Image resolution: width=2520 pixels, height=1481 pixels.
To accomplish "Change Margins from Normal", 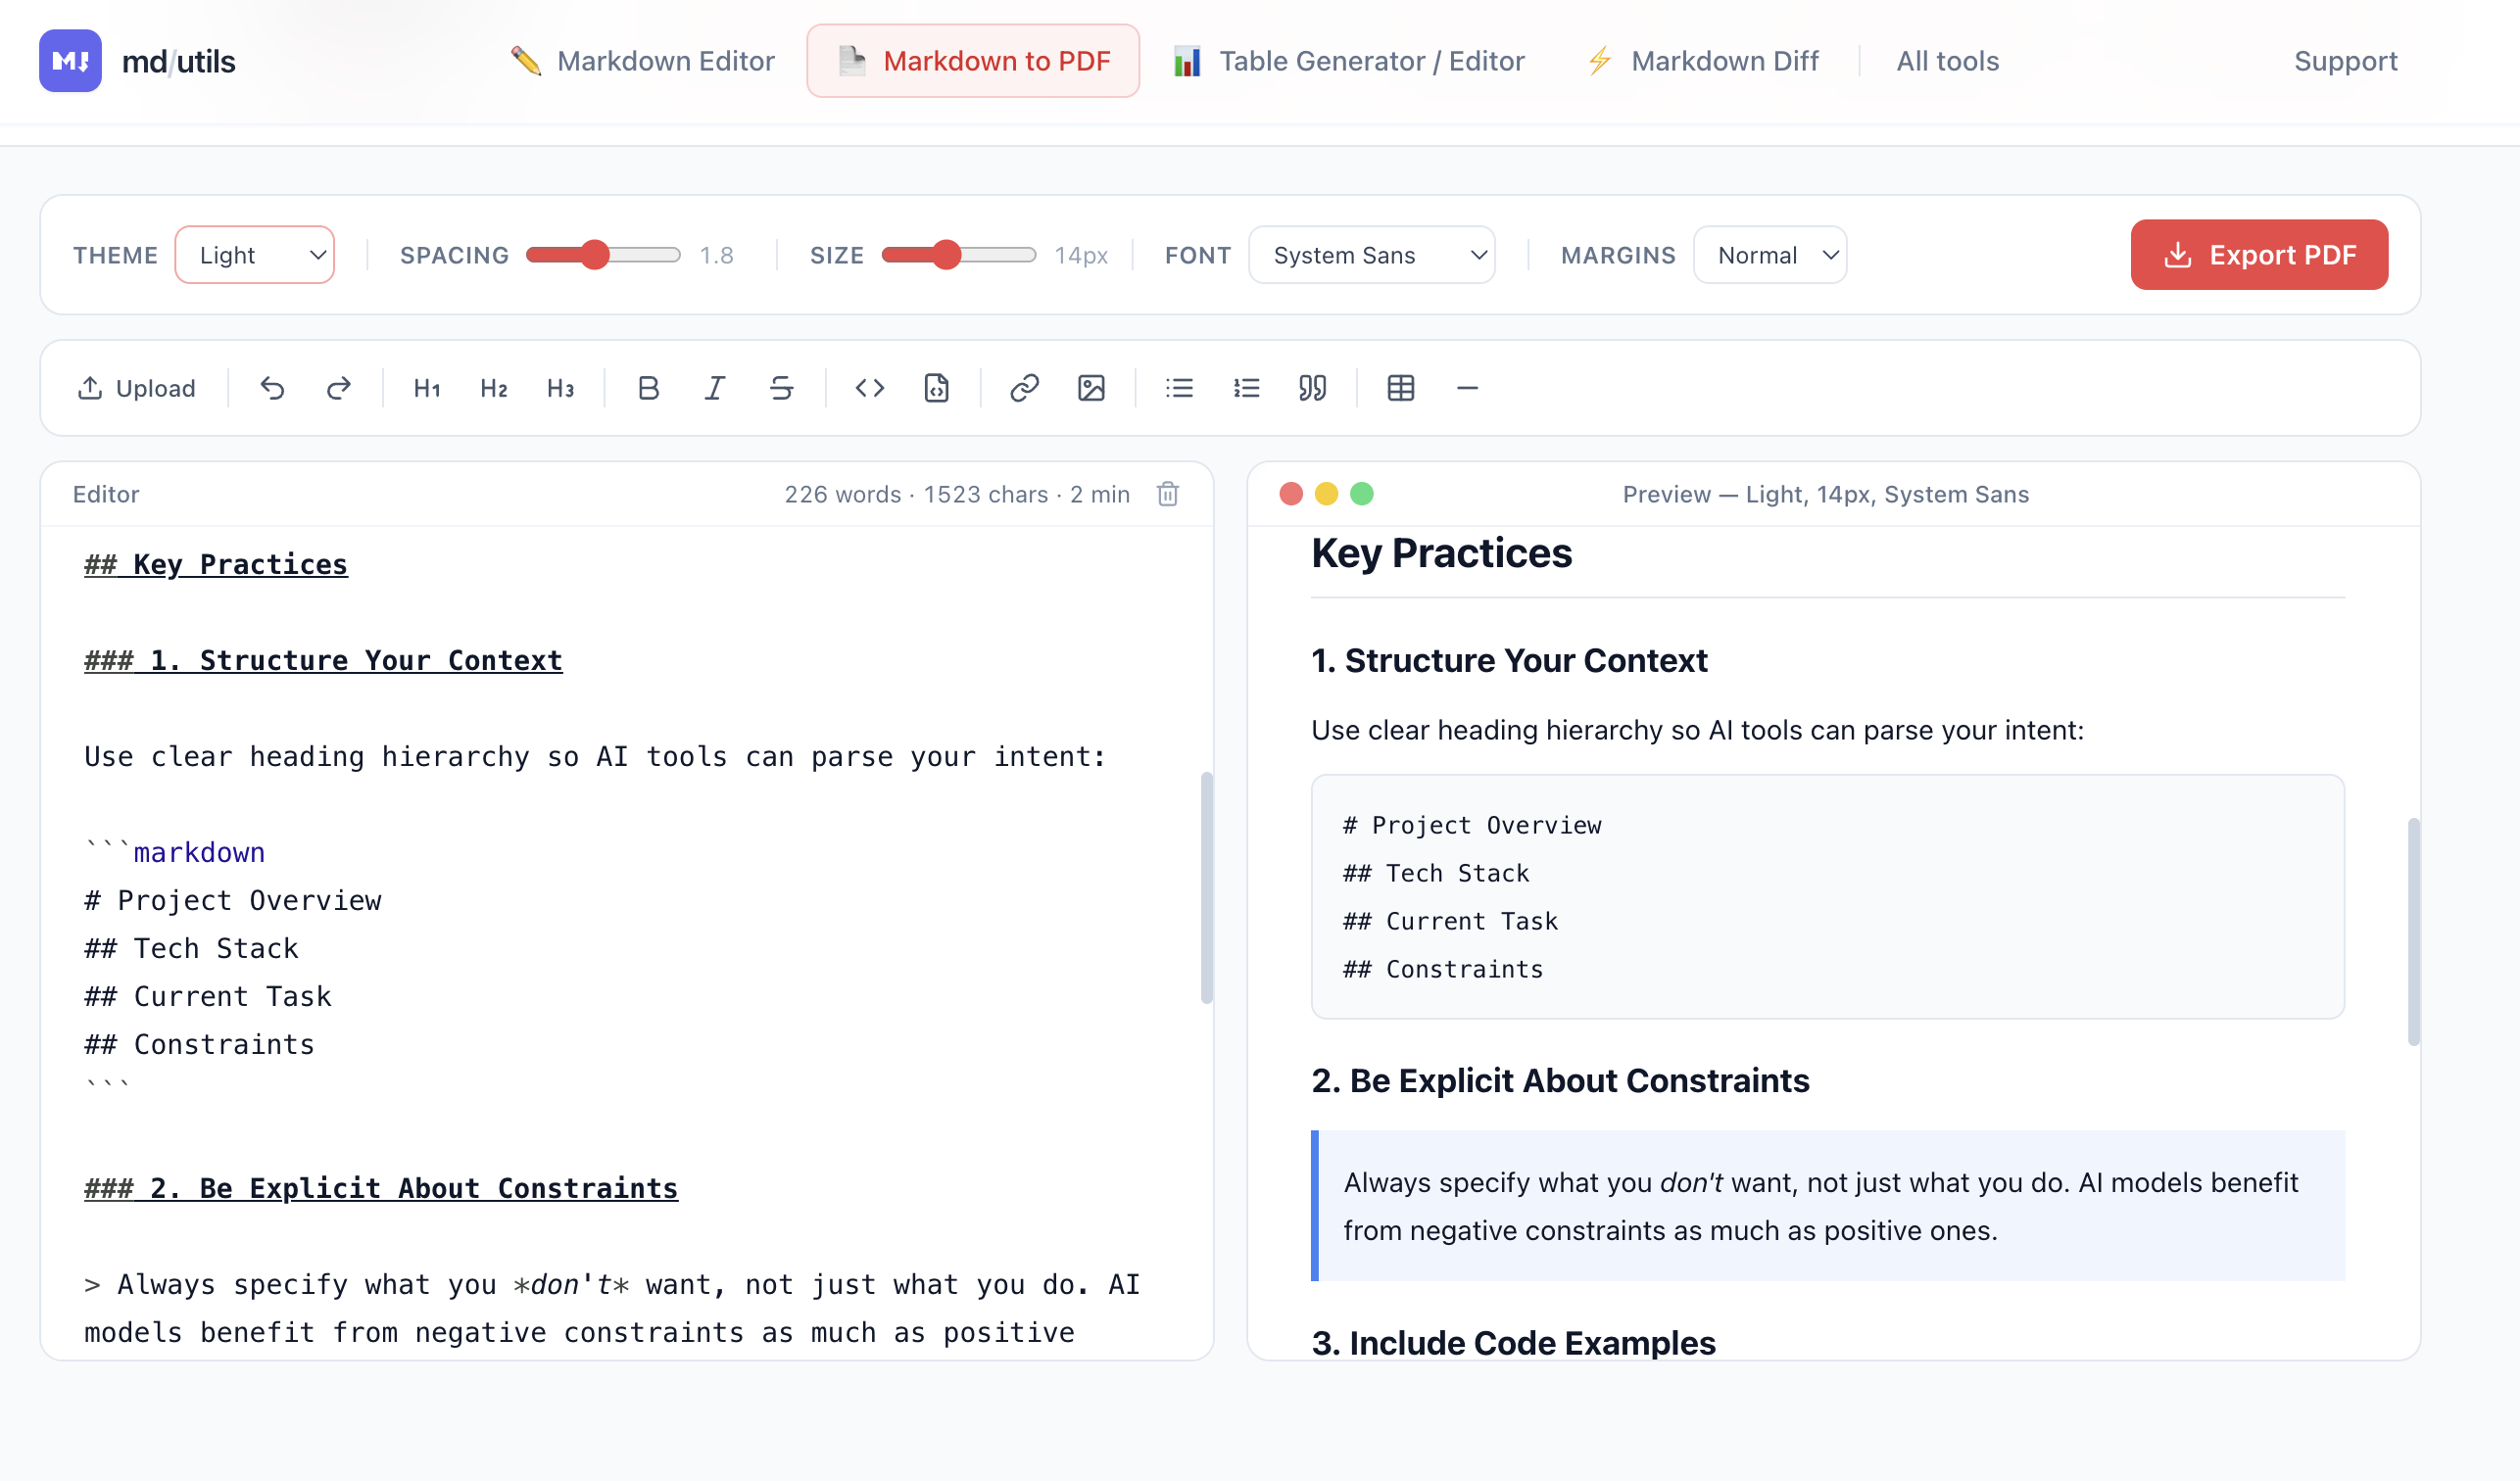I will 1769,255.
